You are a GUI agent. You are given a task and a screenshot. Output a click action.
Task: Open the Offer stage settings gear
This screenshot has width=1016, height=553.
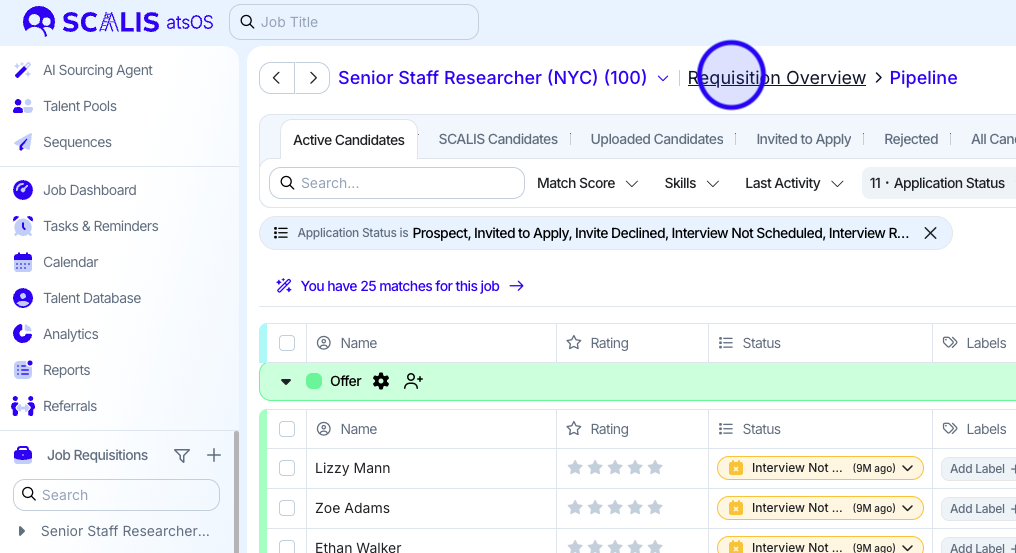click(381, 381)
